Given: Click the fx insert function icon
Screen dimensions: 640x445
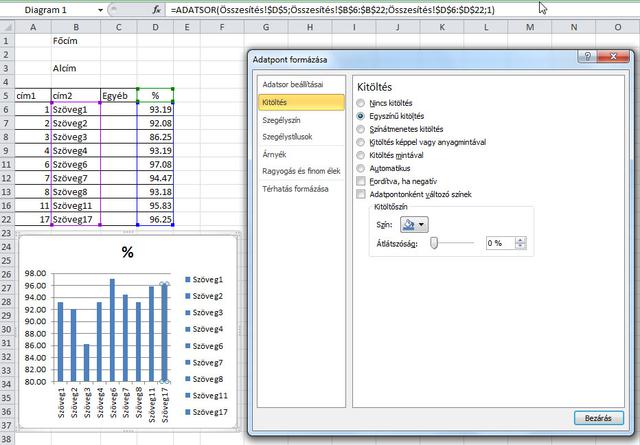Looking at the screenshot, I should (156, 10).
